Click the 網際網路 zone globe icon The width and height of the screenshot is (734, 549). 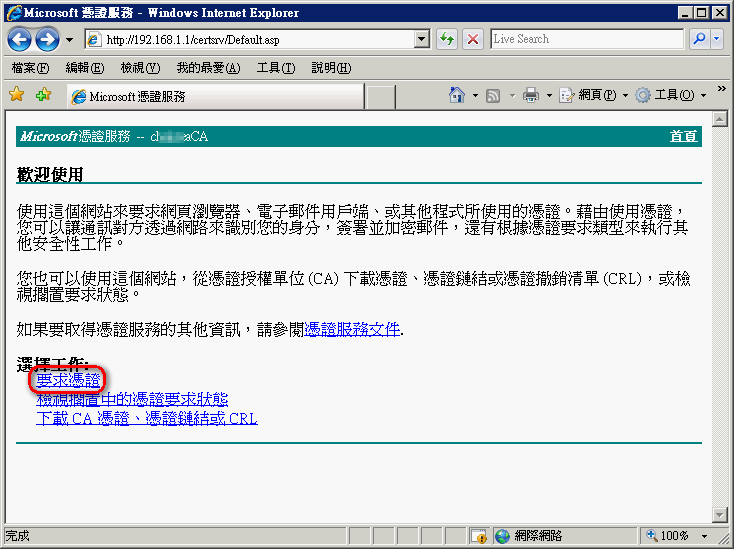click(502, 536)
